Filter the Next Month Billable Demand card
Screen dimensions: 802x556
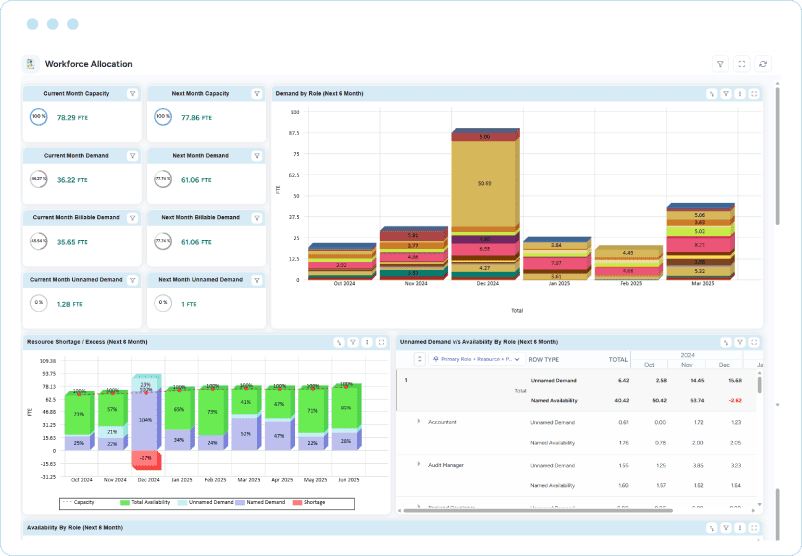257,218
